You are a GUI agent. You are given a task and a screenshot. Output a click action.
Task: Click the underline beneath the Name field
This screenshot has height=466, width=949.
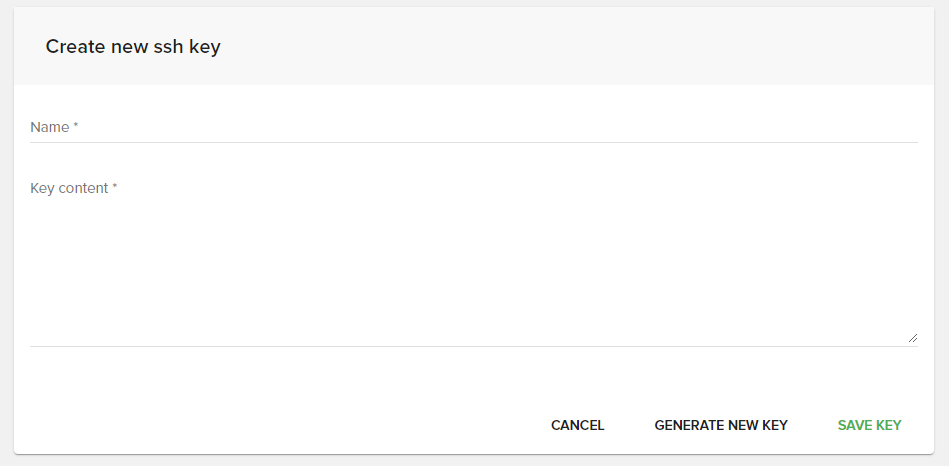pyautogui.click(x=474, y=142)
